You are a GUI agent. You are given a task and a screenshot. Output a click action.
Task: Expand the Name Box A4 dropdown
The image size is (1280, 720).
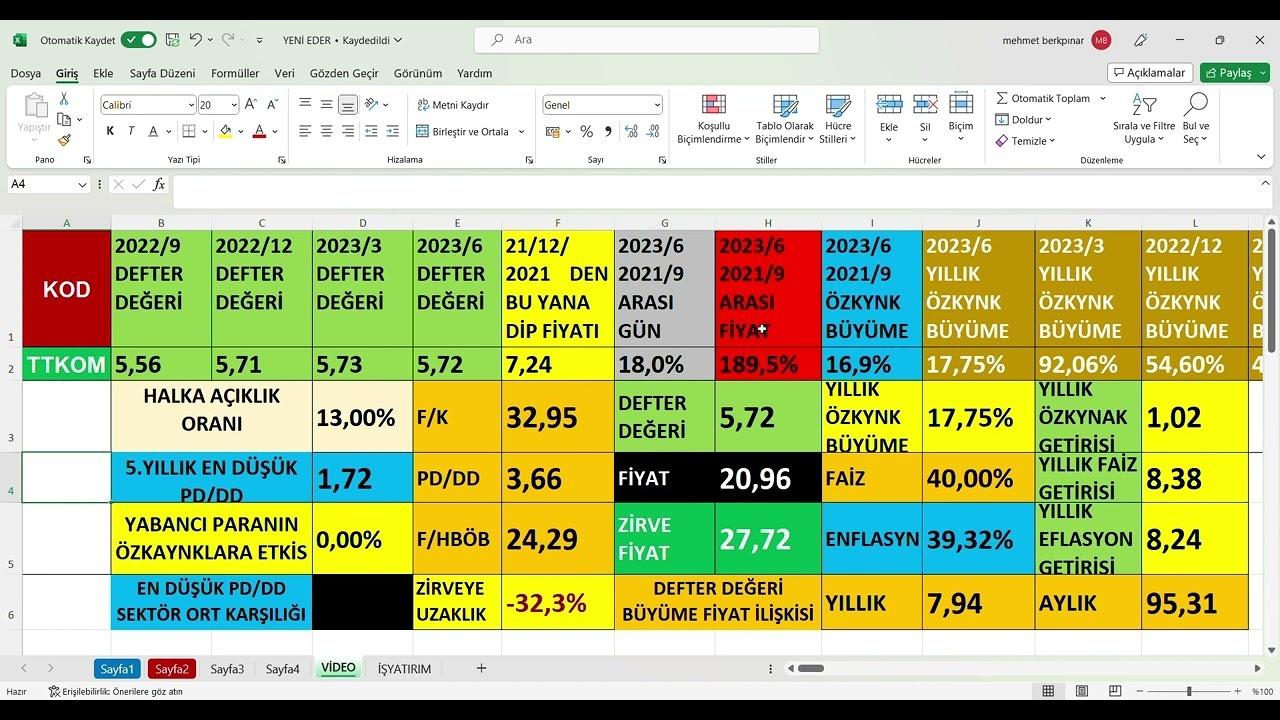point(83,184)
